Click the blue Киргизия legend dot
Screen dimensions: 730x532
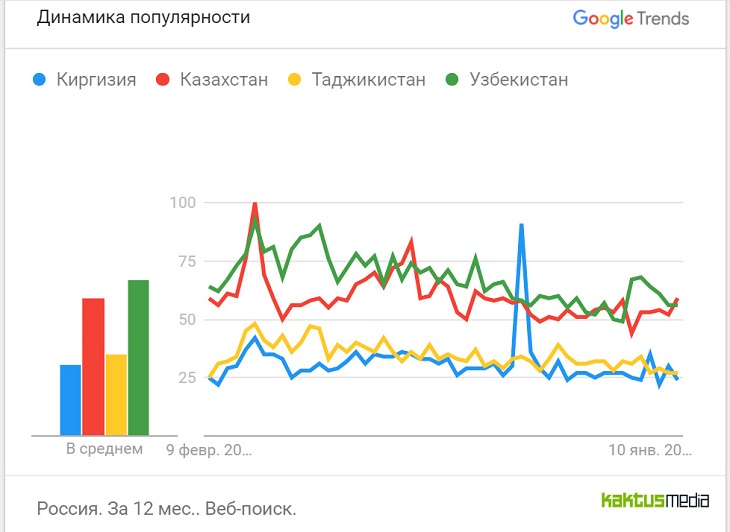pyautogui.click(x=40, y=79)
